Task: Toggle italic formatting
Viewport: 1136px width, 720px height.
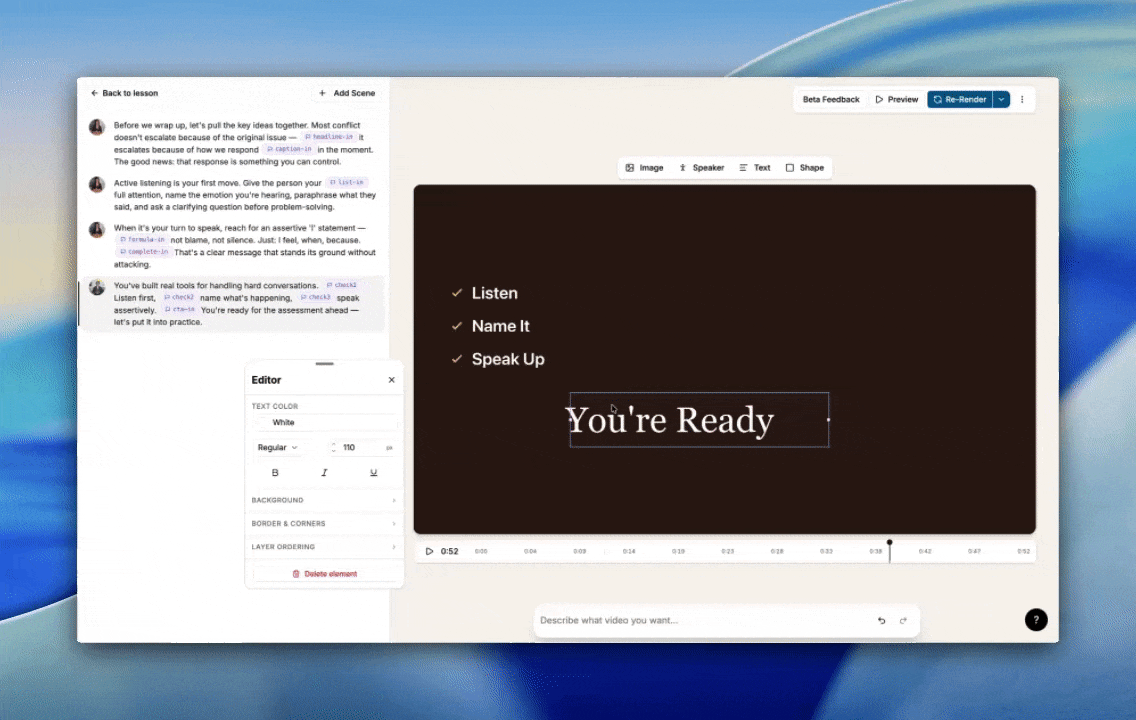Action: (324, 472)
